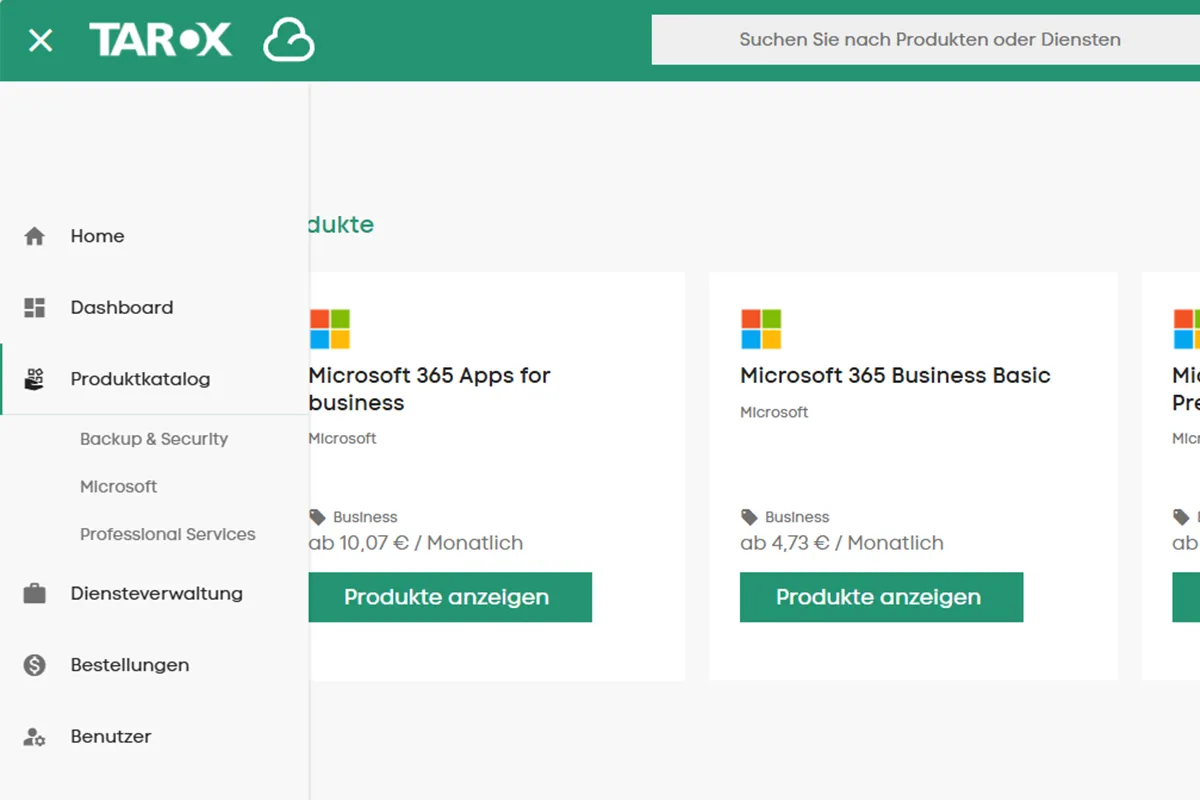Collapse the Produktkatalog menu section
Screen dimensions: 1200x800
(140, 379)
